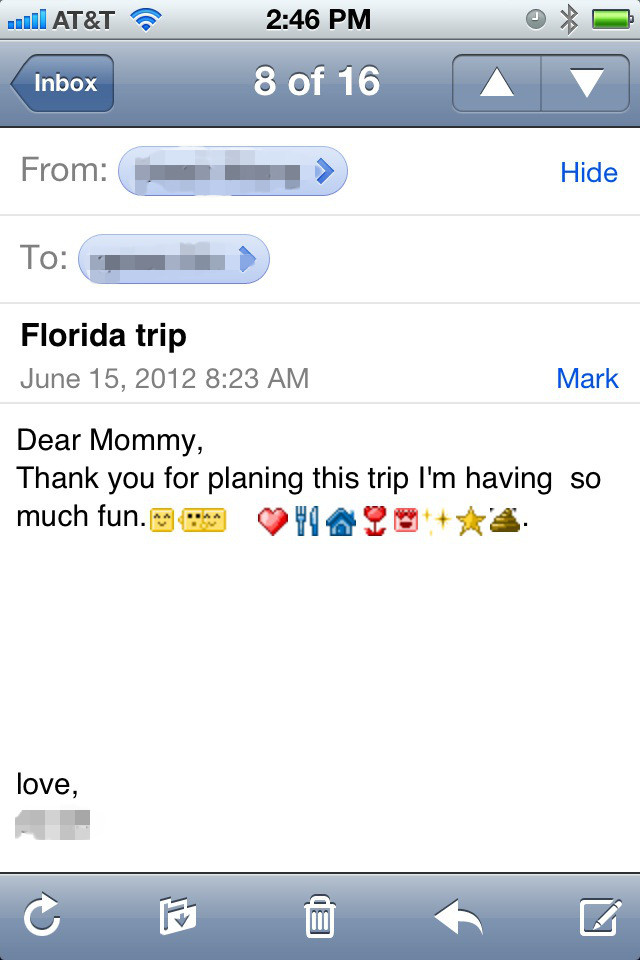This screenshot has height=960, width=640.
Task: Hide the message header details
Action: (588, 173)
